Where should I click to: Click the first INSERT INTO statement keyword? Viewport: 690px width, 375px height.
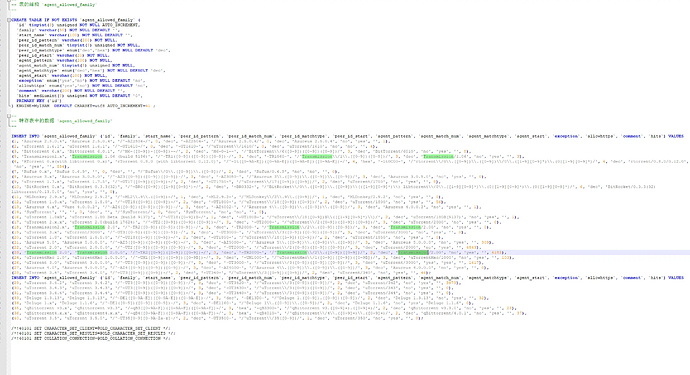(25, 136)
